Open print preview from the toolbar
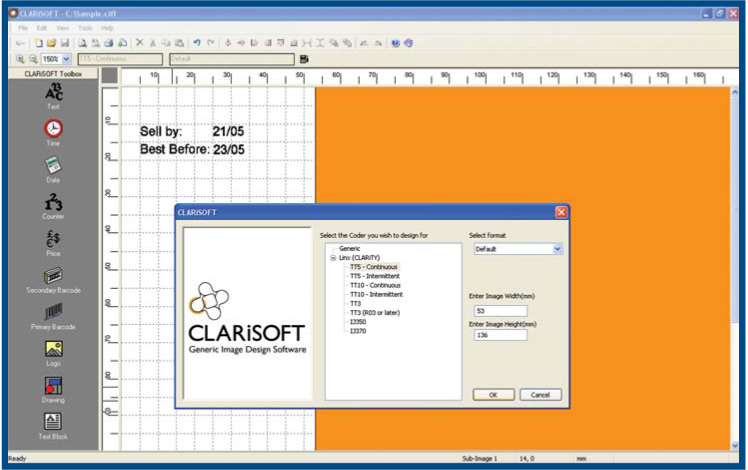 83,43
